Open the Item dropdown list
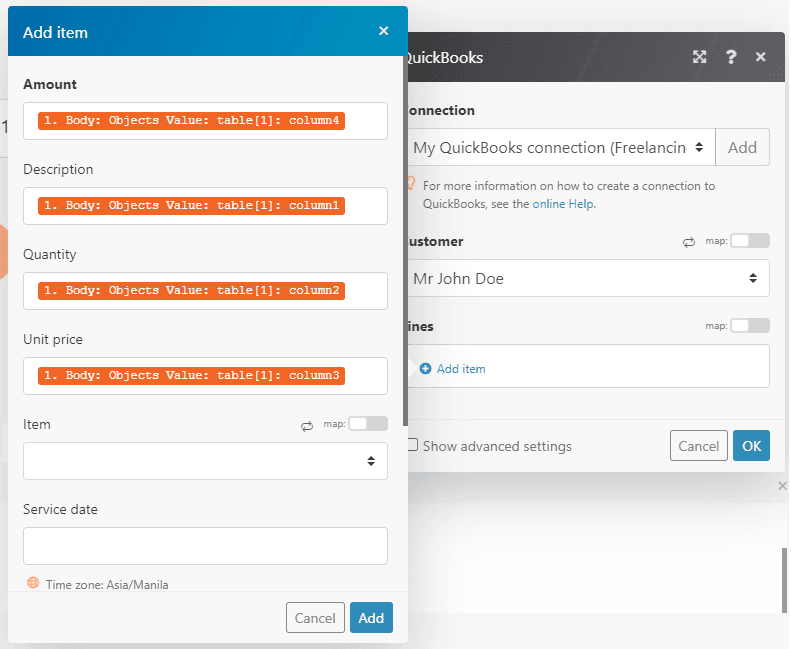This screenshot has width=791, height=649. point(205,461)
